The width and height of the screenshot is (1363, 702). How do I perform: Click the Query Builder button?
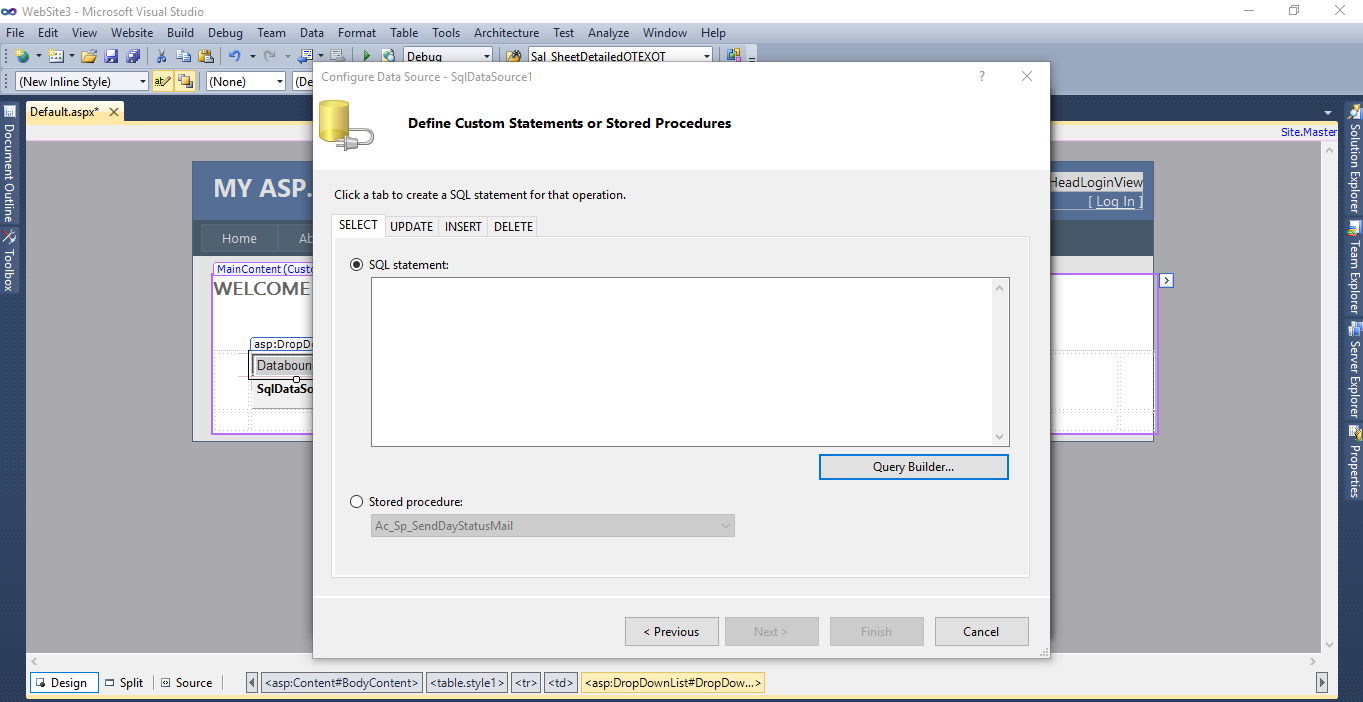pyautogui.click(x=913, y=466)
